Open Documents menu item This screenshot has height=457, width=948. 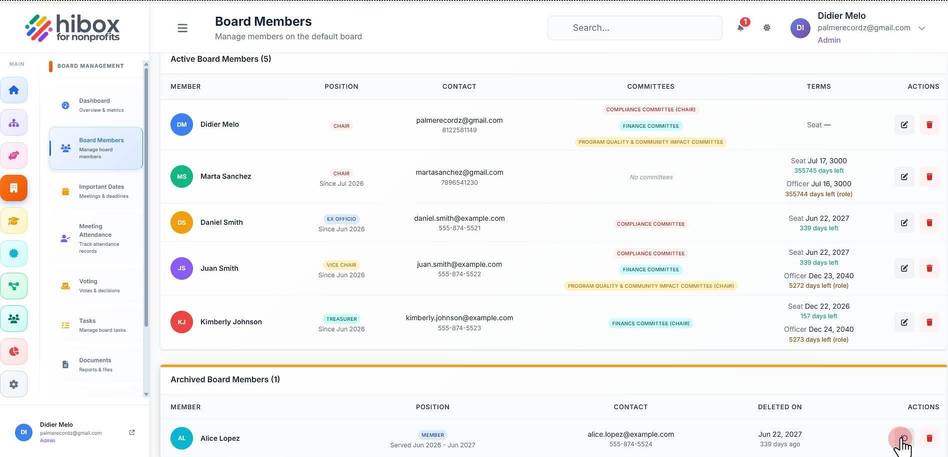pos(96,365)
